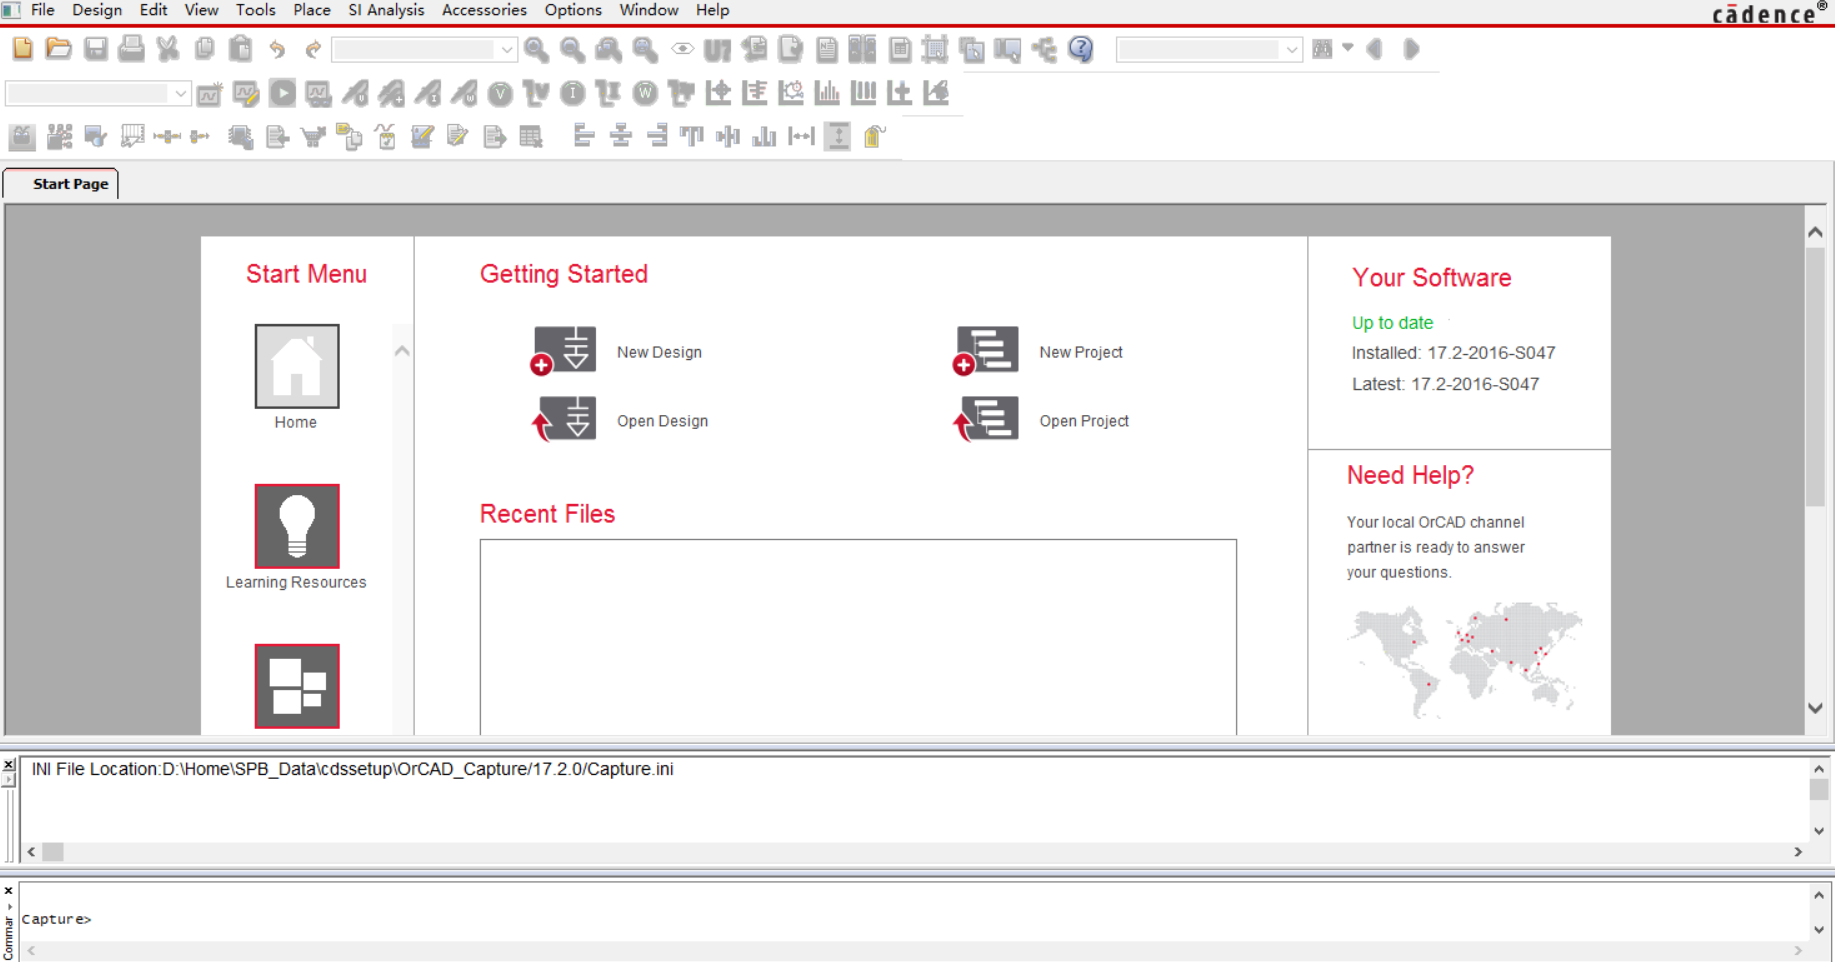
Task: Click the Cut scissors icon
Action: [x=168, y=48]
